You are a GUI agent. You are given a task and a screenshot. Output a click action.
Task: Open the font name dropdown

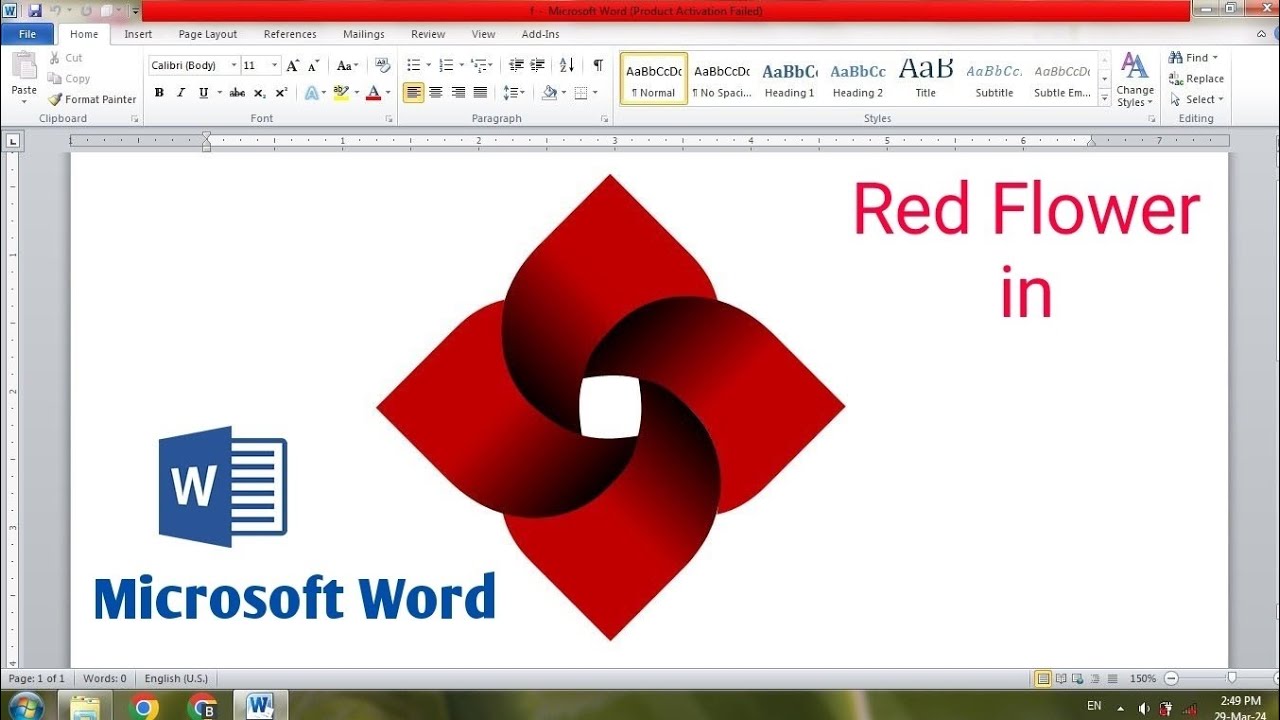pyautogui.click(x=234, y=66)
